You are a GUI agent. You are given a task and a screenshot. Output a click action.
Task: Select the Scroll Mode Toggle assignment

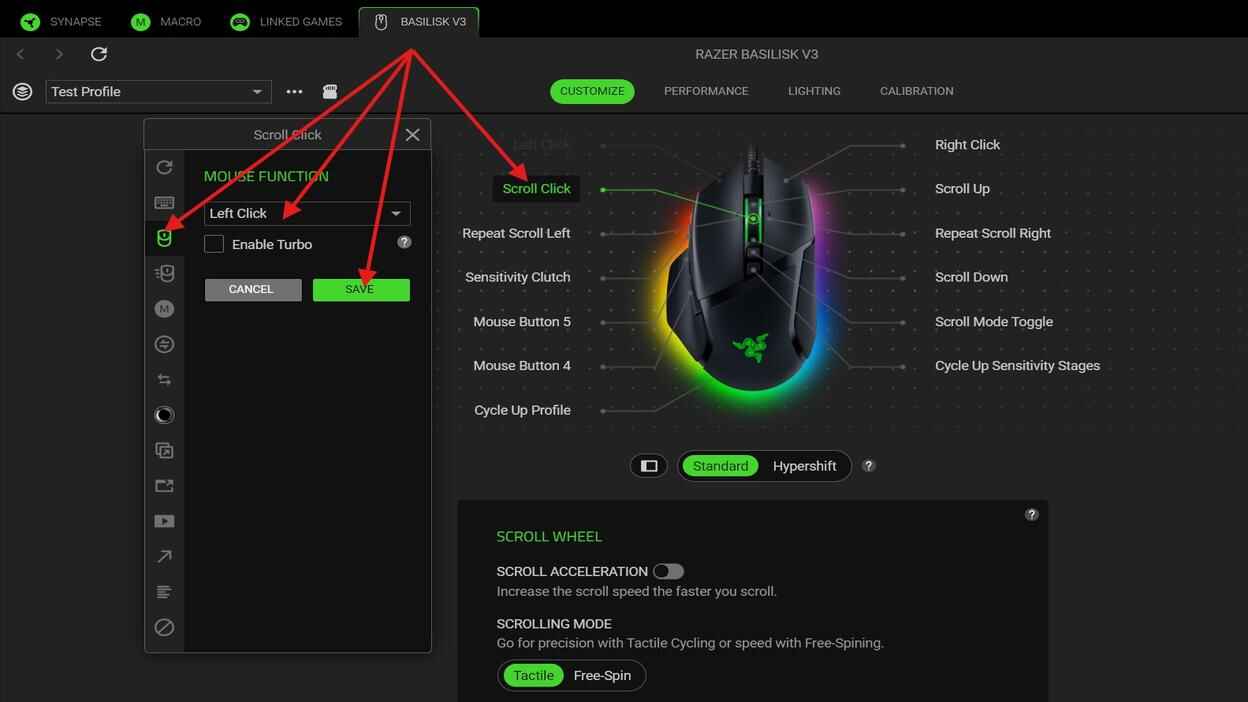point(994,322)
